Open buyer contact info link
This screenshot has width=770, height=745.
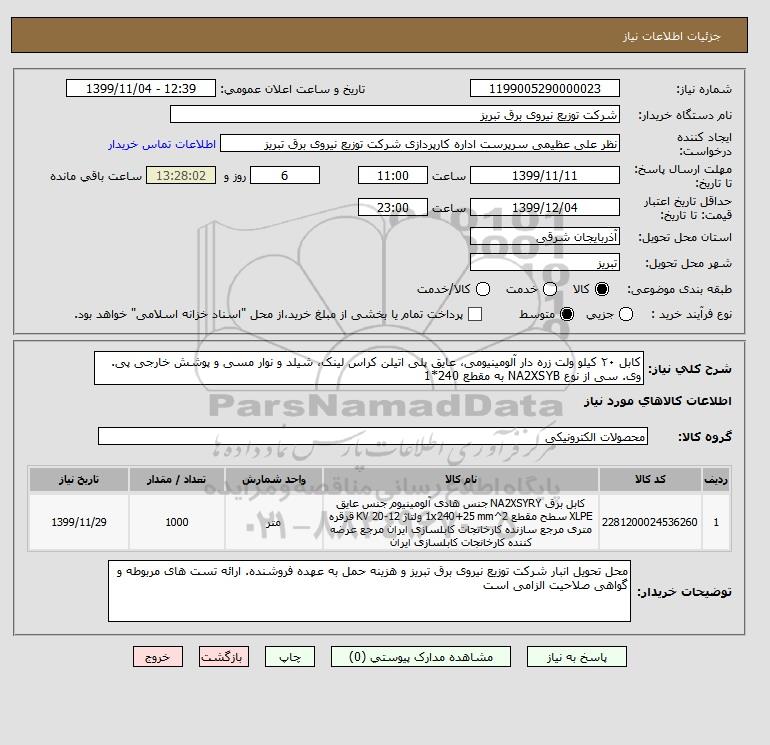[x=162, y=144]
